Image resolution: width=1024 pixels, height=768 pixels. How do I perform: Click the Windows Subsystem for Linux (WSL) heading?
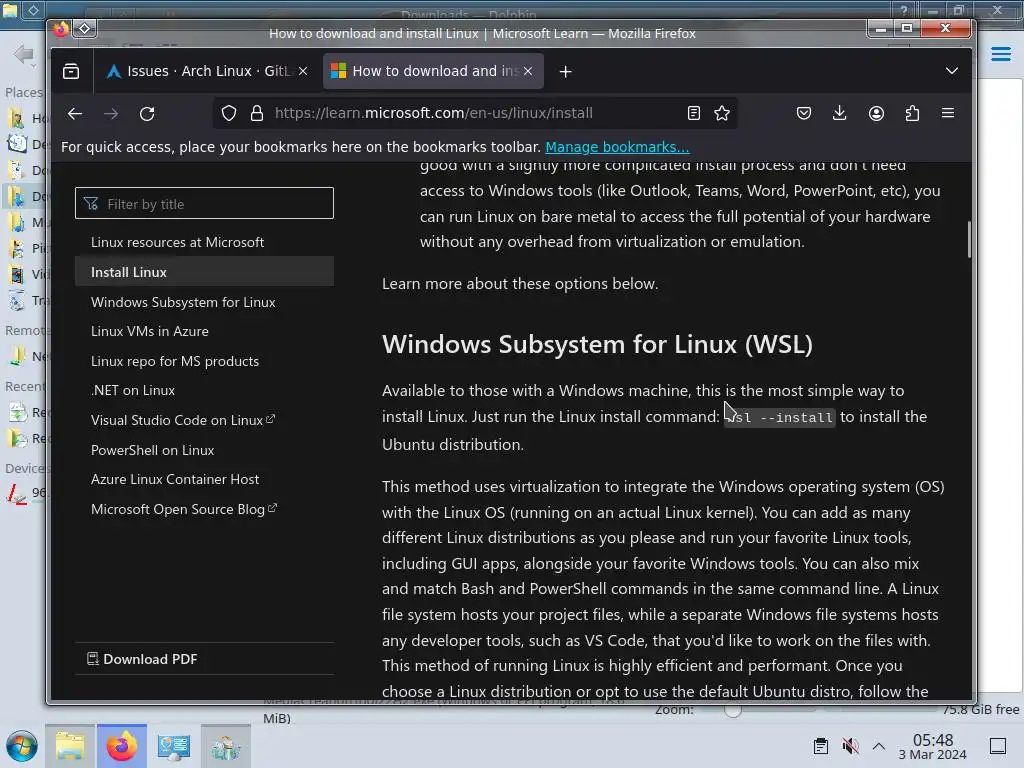coord(598,344)
